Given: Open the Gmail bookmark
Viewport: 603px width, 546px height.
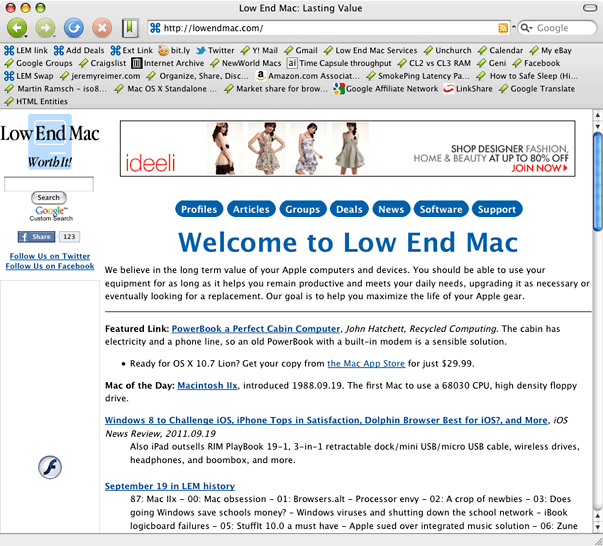Looking at the screenshot, I should tap(301, 50).
